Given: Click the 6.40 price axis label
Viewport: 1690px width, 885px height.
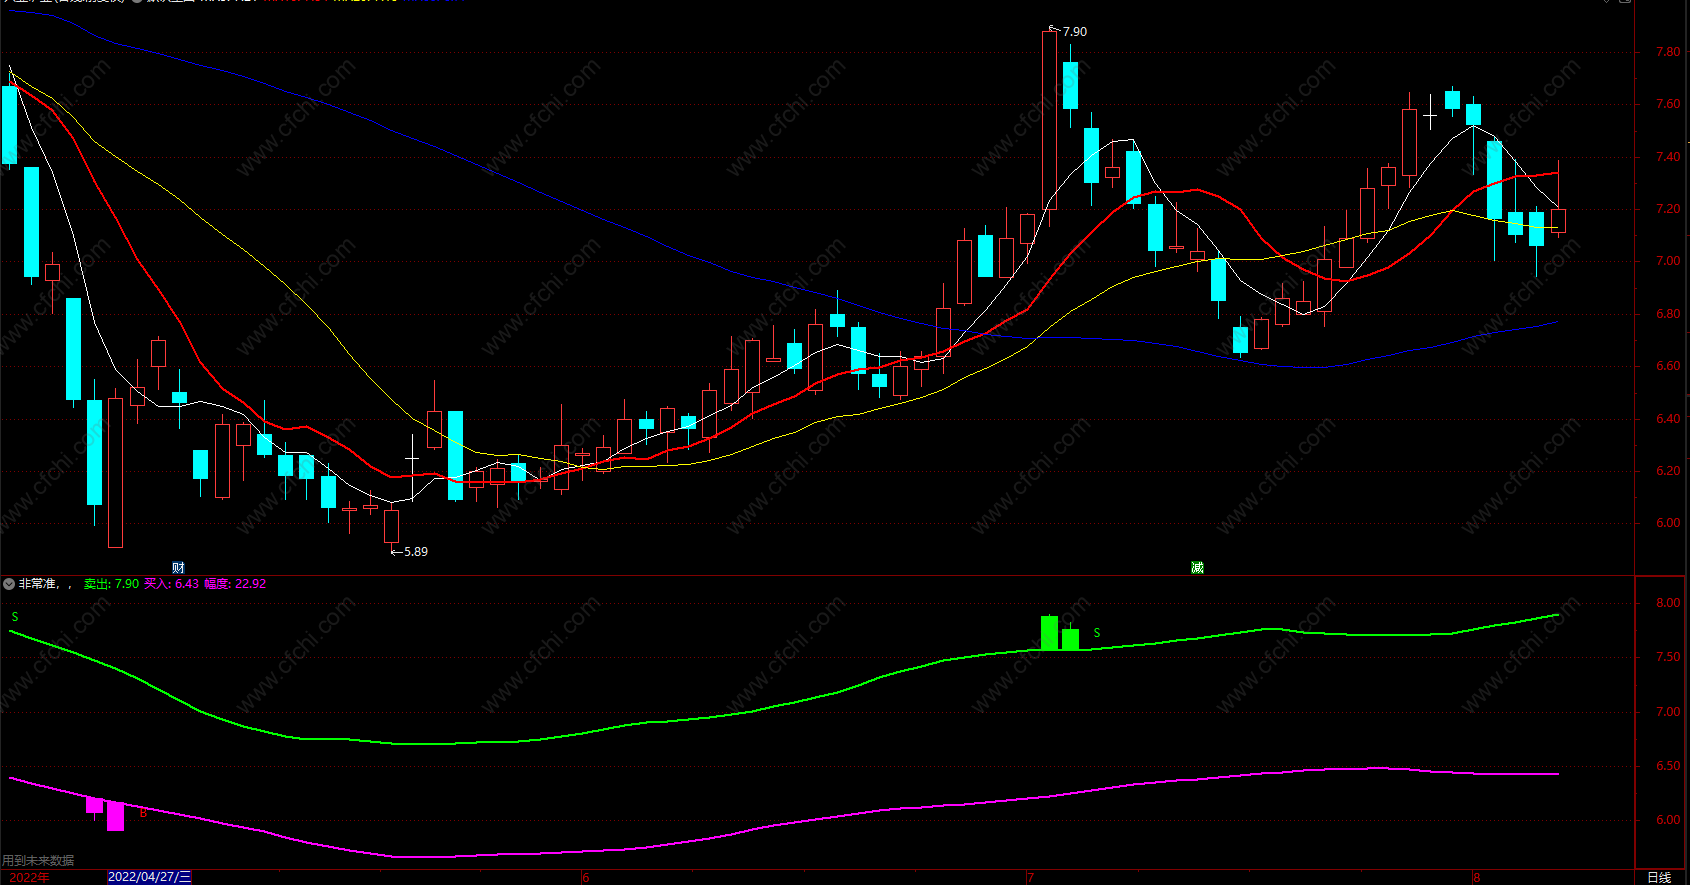Looking at the screenshot, I should pos(1668,419).
